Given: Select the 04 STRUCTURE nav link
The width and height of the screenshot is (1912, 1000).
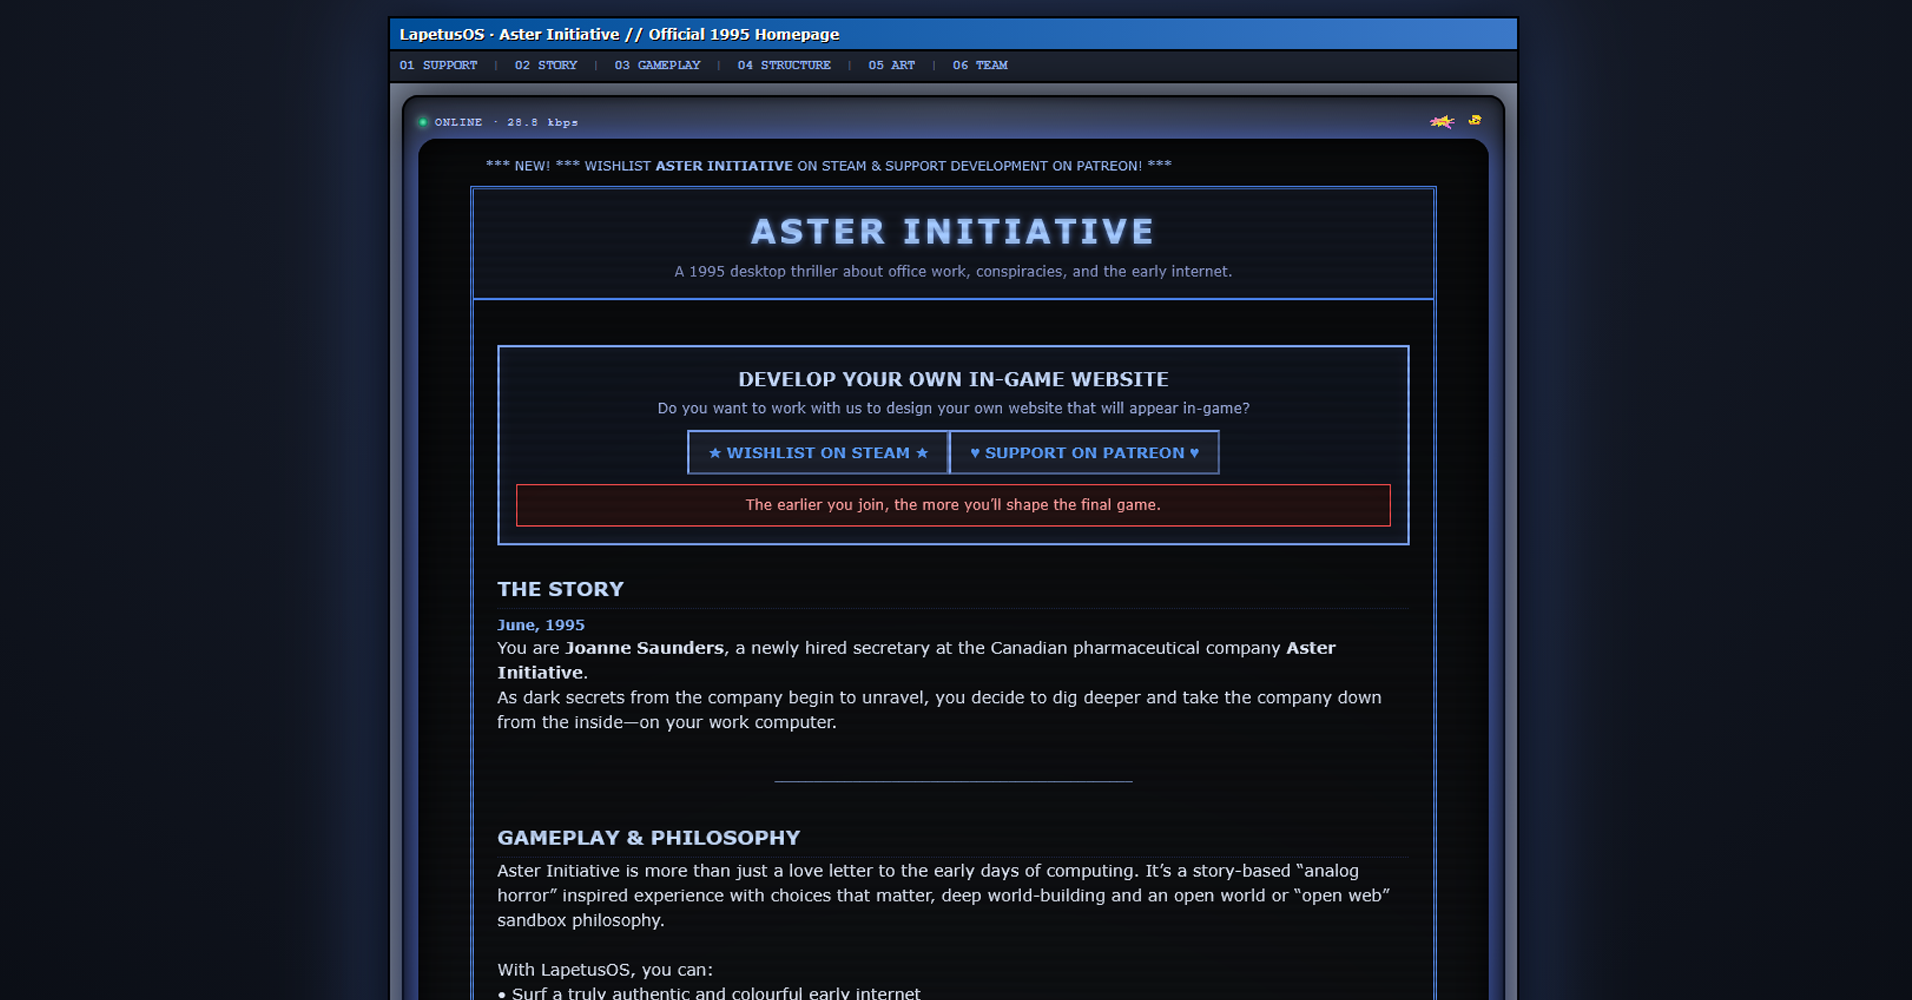Looking at the screenshot, I should point(784,65).
